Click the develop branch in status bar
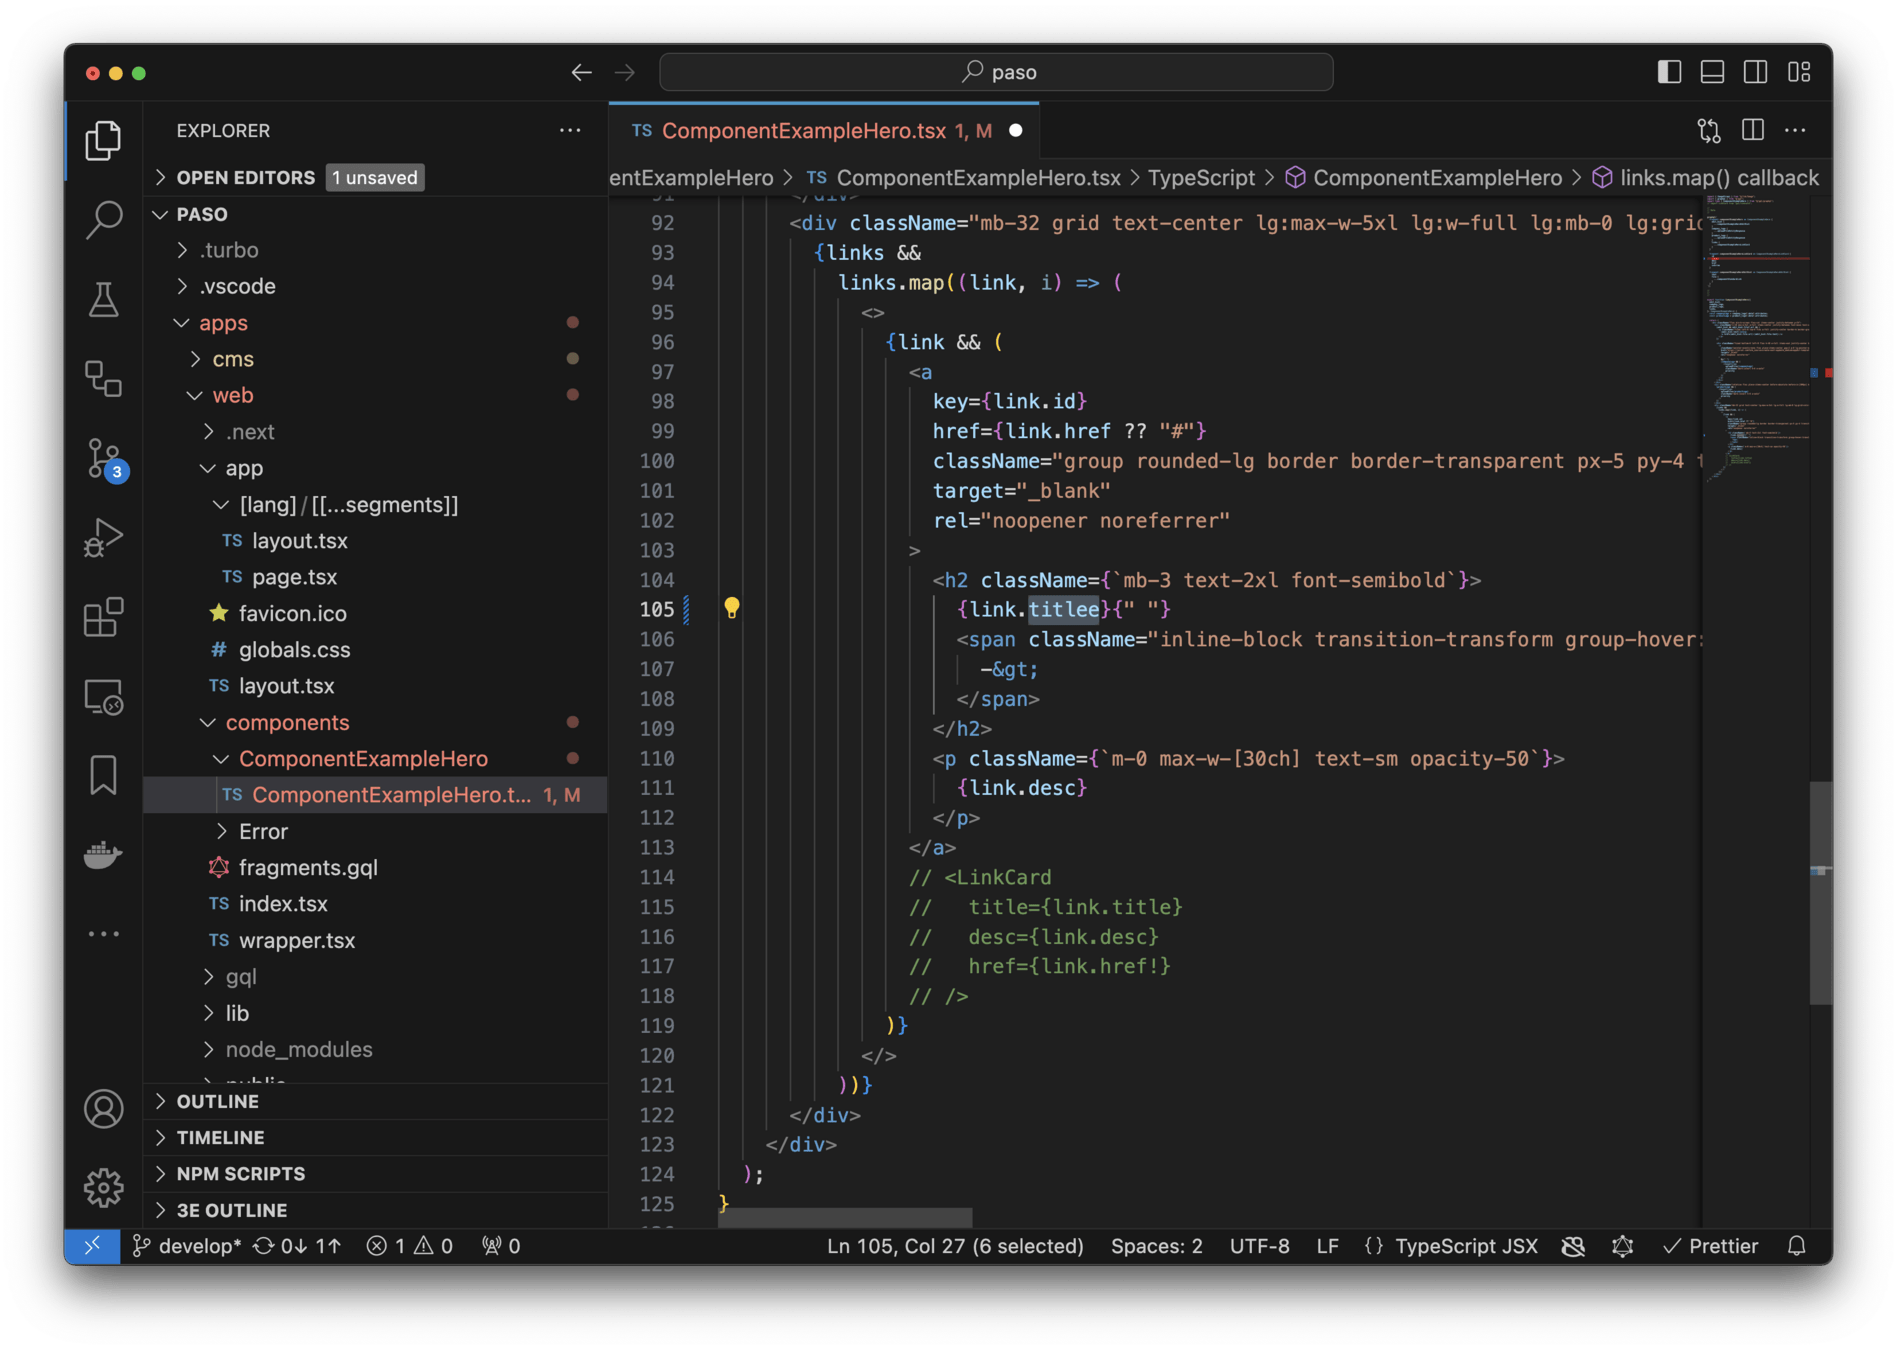 click(188, 1246)
